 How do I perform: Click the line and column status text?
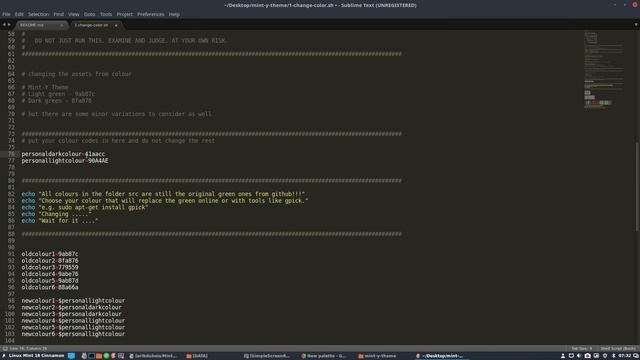pos(28,349)
